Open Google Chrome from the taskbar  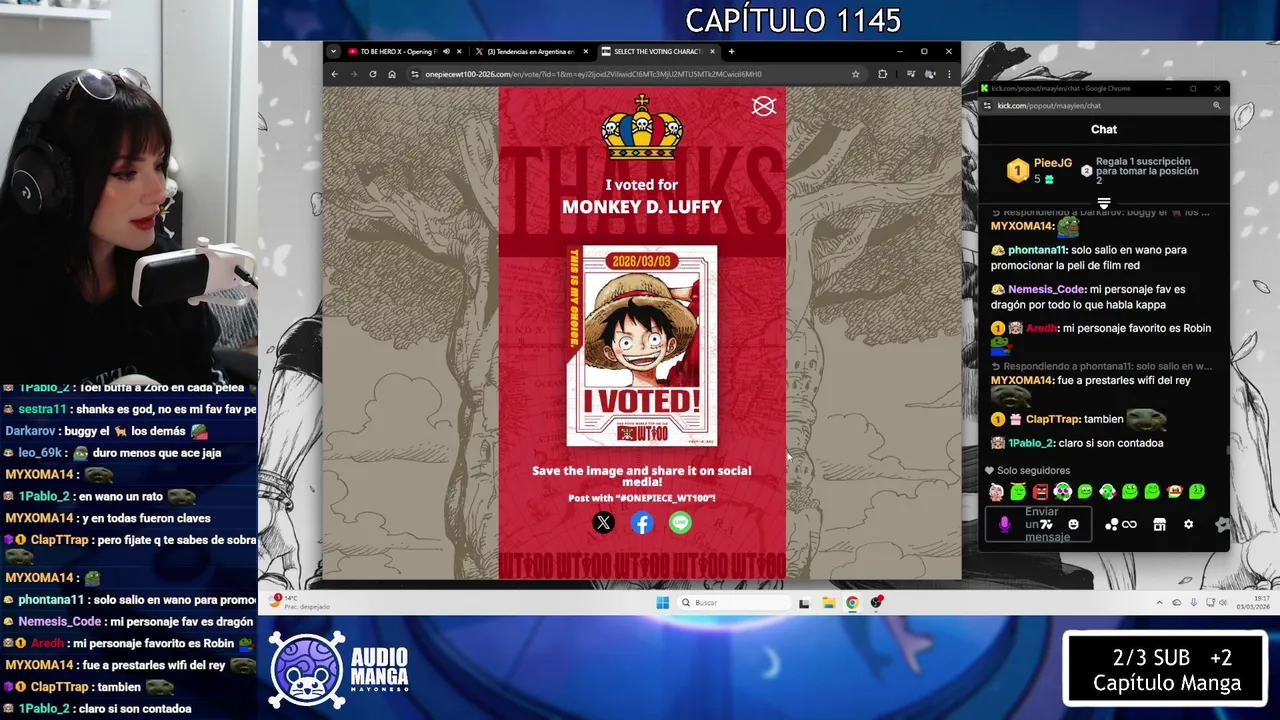852,602
